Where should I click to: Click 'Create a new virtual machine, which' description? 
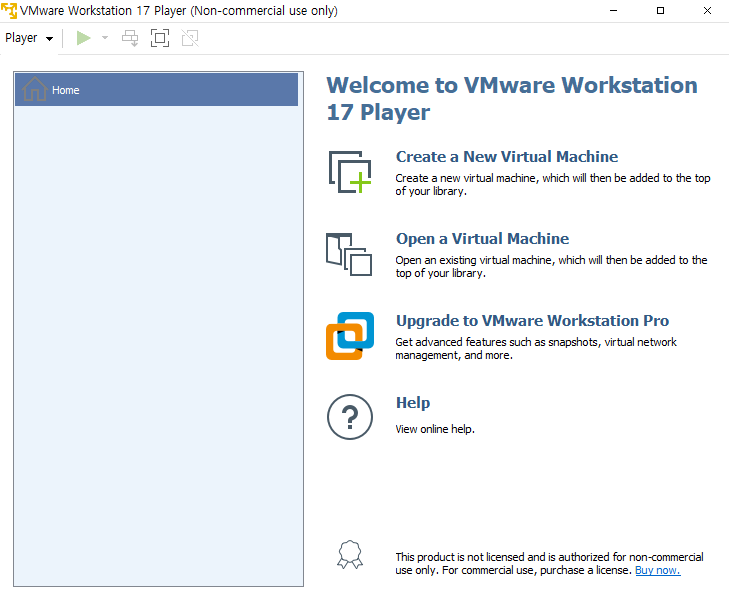point(553,185)
